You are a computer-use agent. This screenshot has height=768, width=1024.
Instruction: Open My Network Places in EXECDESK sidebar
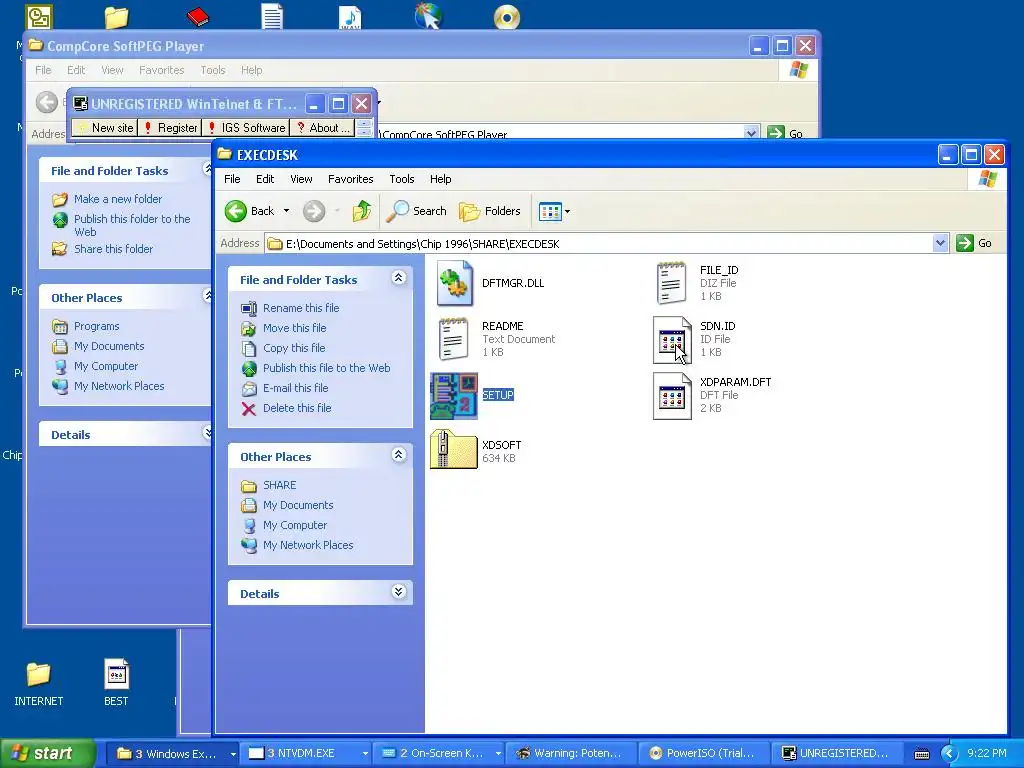[308, 545]
